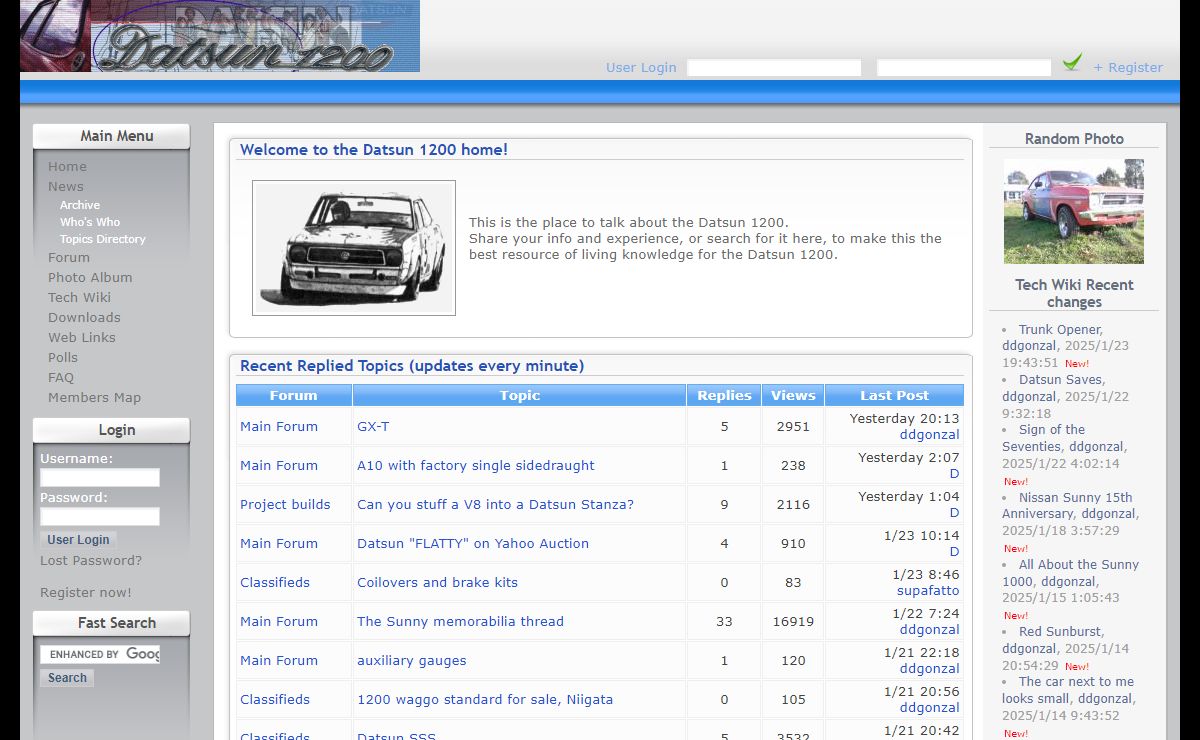This screenshot has height=740, width=1200.
Task: Open News in Main Menu
Action: point(66,187)
